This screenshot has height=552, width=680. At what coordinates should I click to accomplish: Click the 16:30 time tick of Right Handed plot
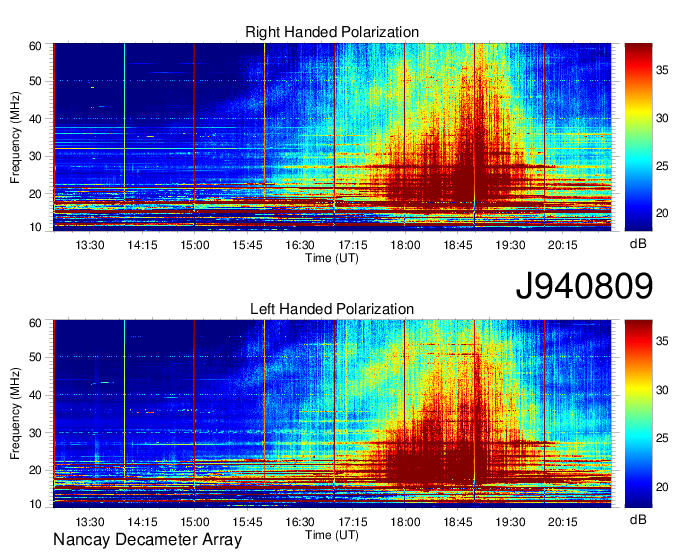(300, 245)
